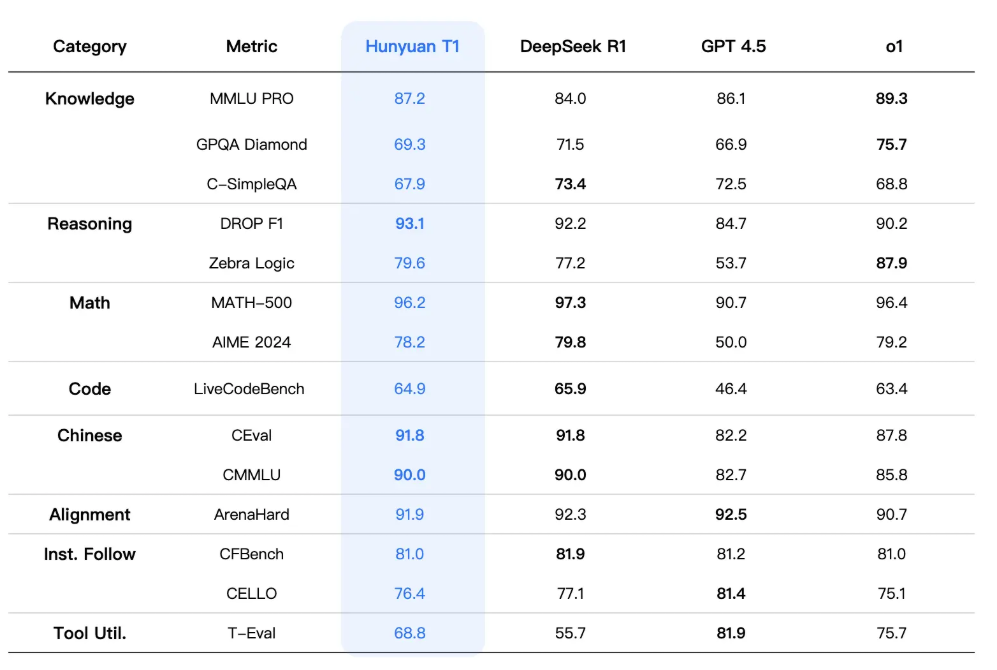The height and width of the screenshot is (670, 997).
Task: Click Hunyuan T1's DROP F1 score 93.1
Action: point(410,224)
